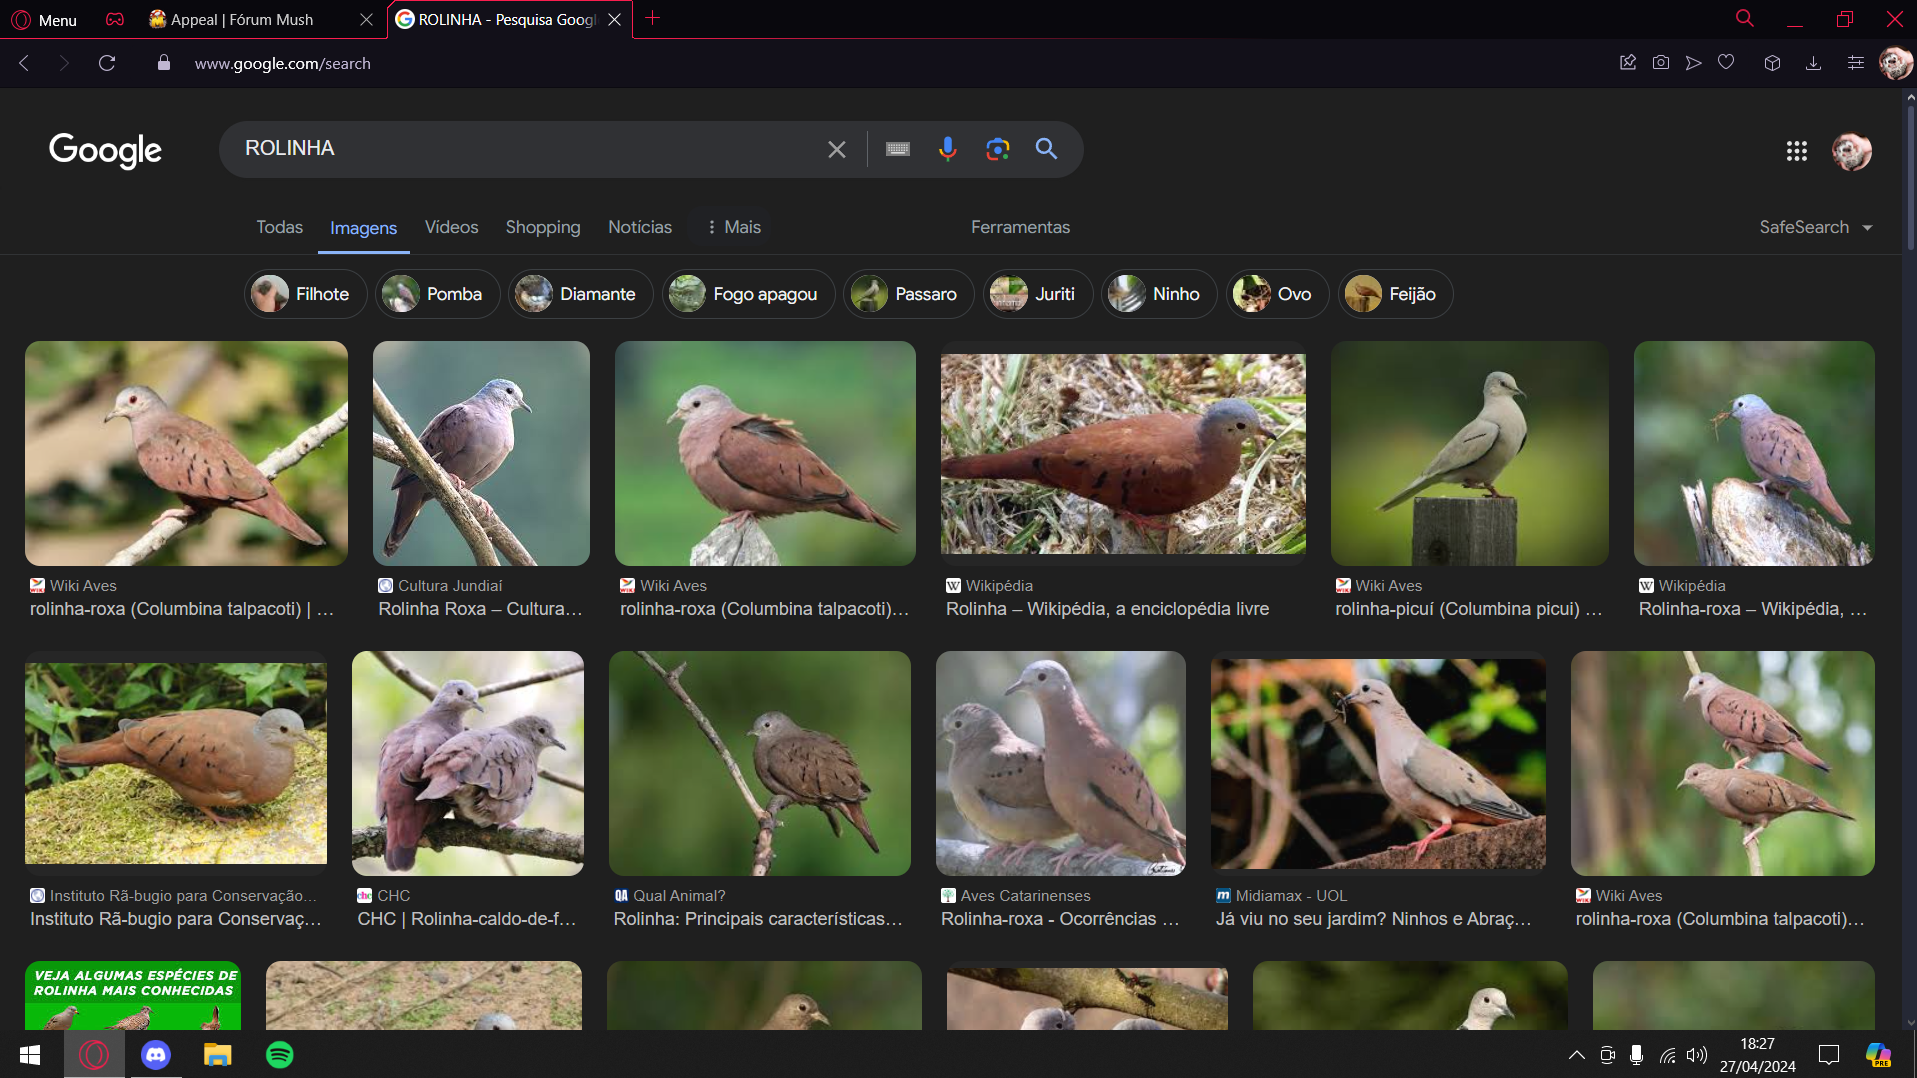Reload the current page
Viewport: 1917px width, 1078px height.
coord(107,63)
